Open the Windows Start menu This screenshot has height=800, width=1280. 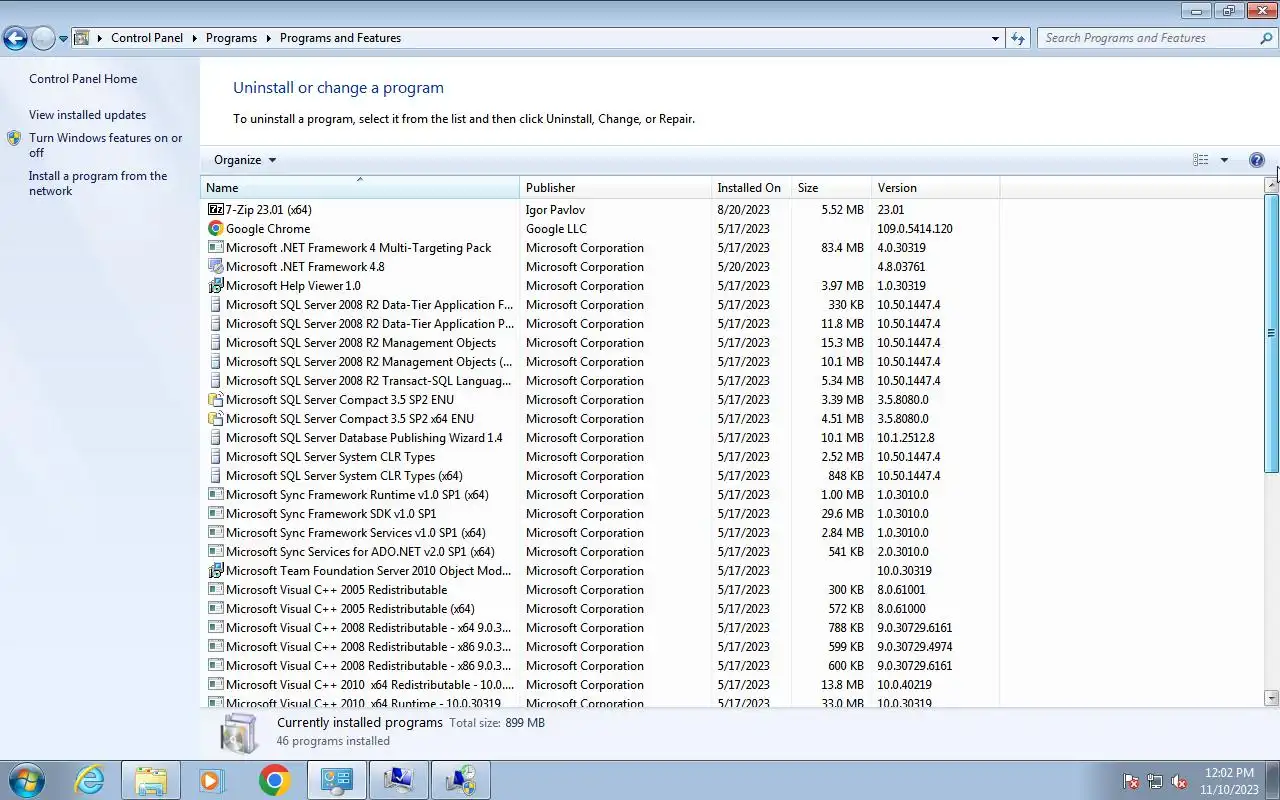27,780
